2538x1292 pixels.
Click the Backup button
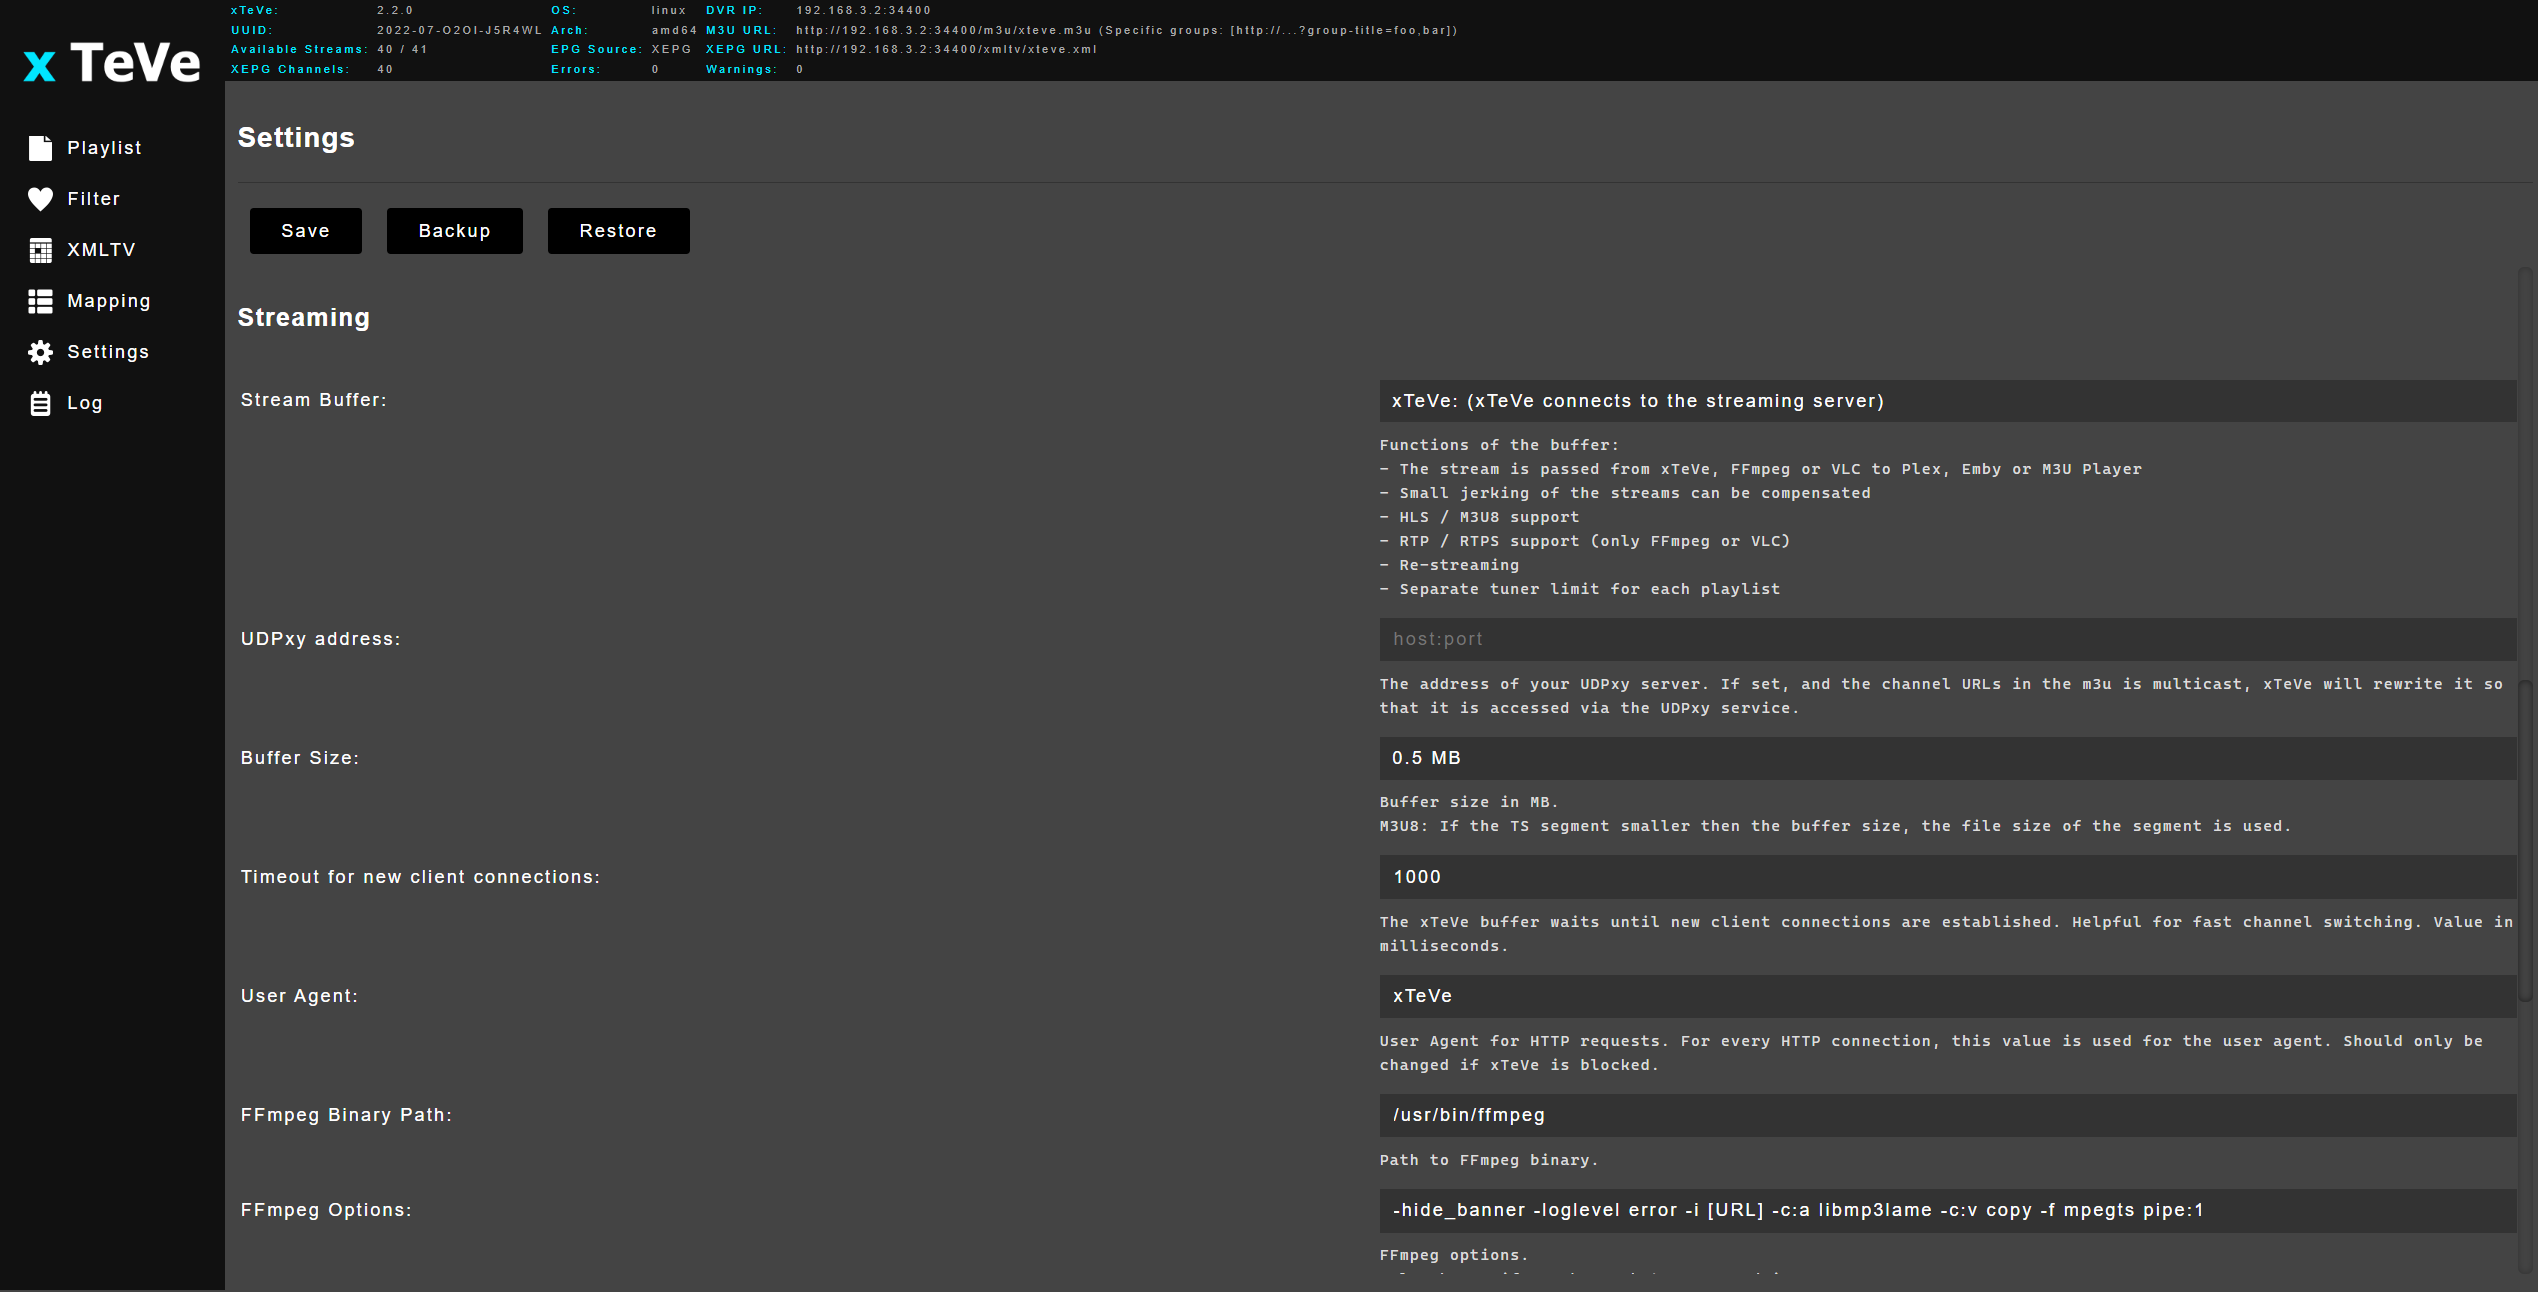[454, 231]
